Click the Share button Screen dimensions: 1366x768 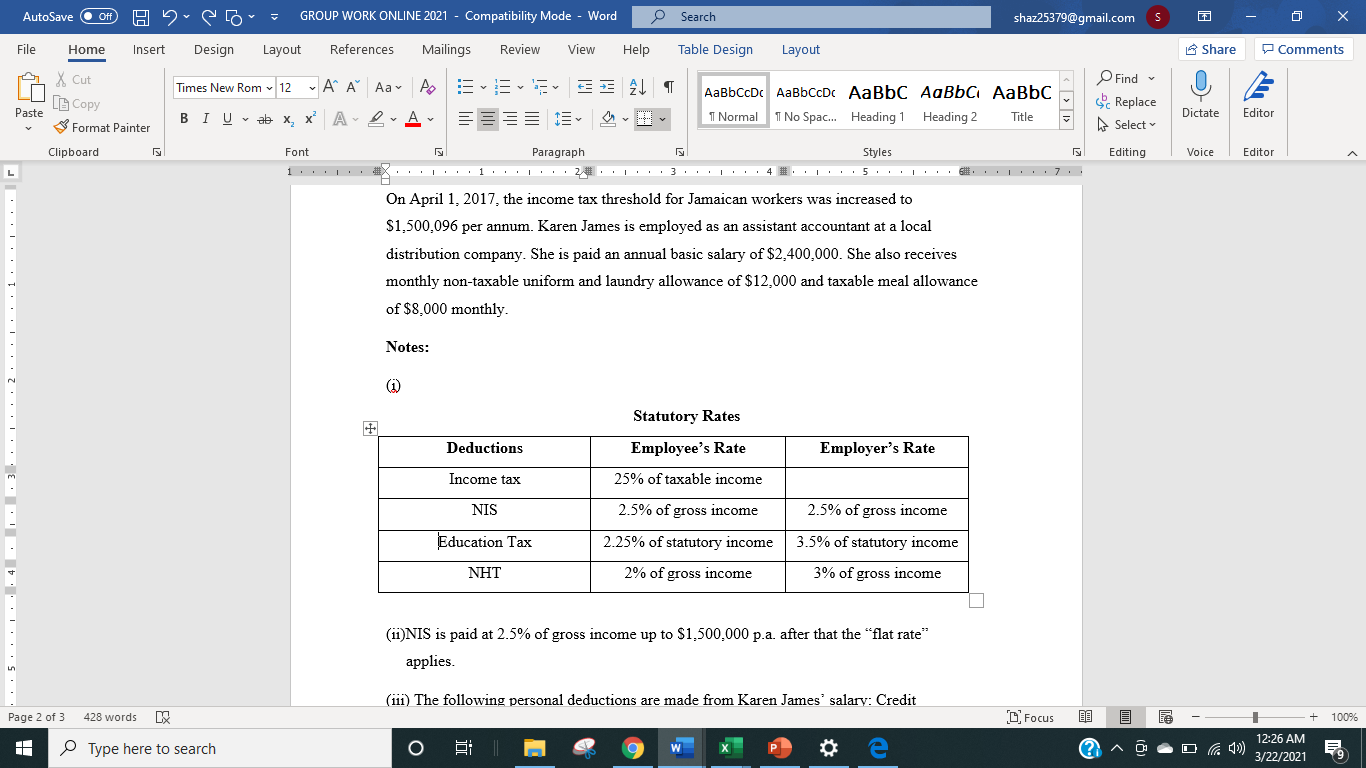(1212, 49)
